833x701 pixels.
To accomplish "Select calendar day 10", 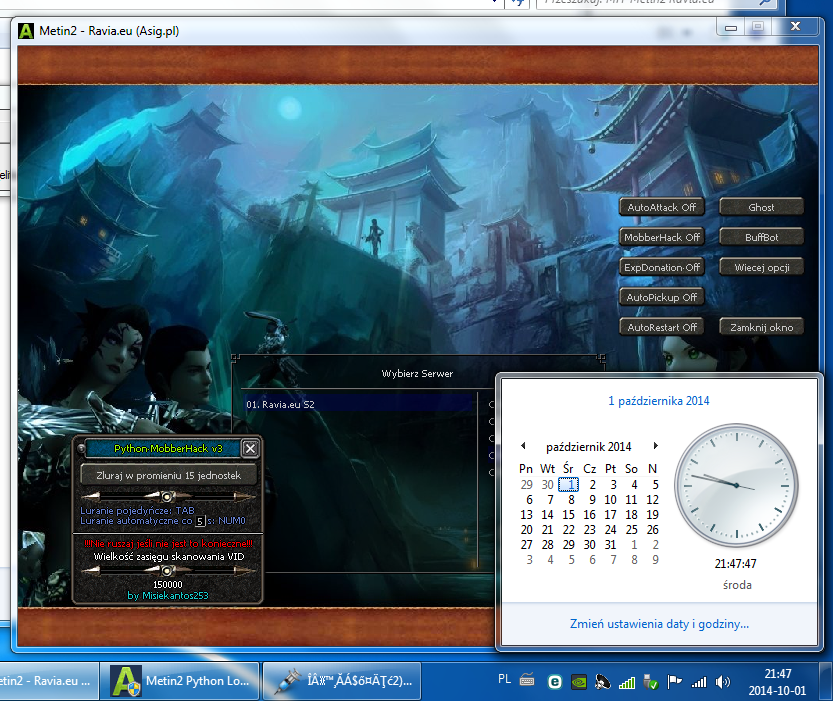I will click(x=610, y=500).
